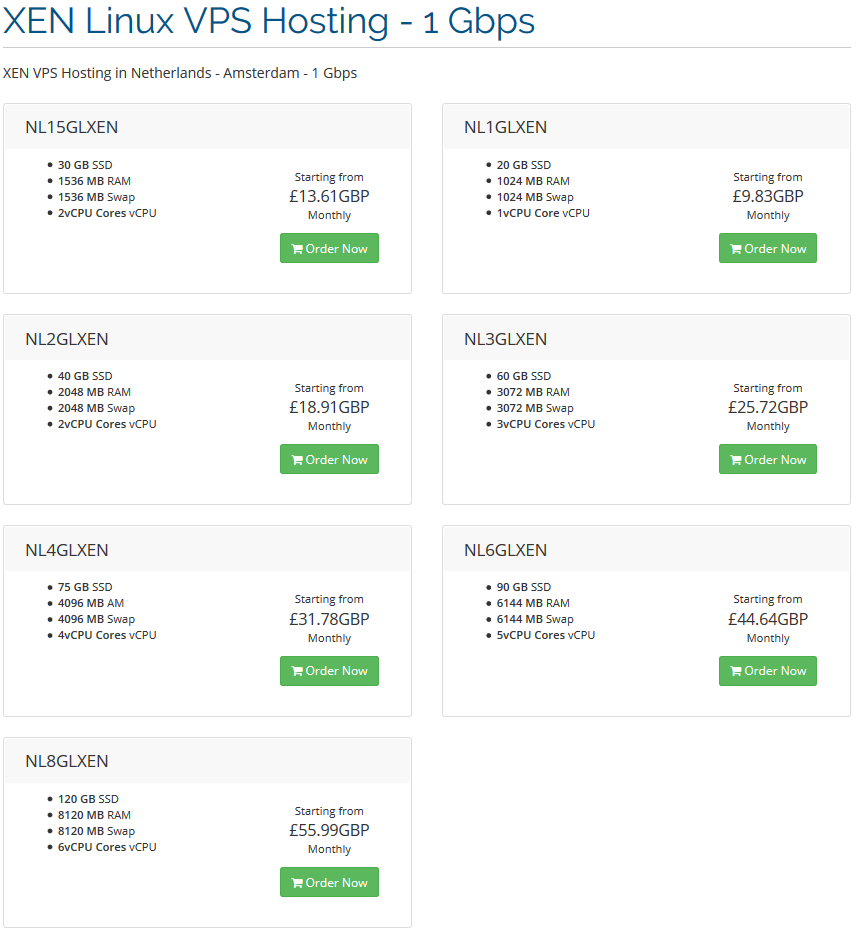Select the NL15GLXEN plan title
Image resolution: width=856 pixels, height=933 pixels.
[71, 127]
